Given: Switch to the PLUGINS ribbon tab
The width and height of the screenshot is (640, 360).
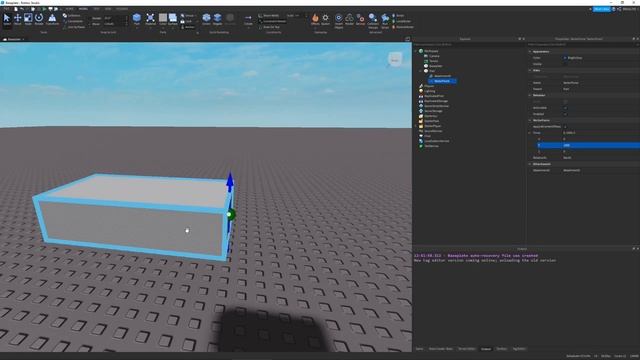Looking at the screenshot, I should tap(122, 9).
